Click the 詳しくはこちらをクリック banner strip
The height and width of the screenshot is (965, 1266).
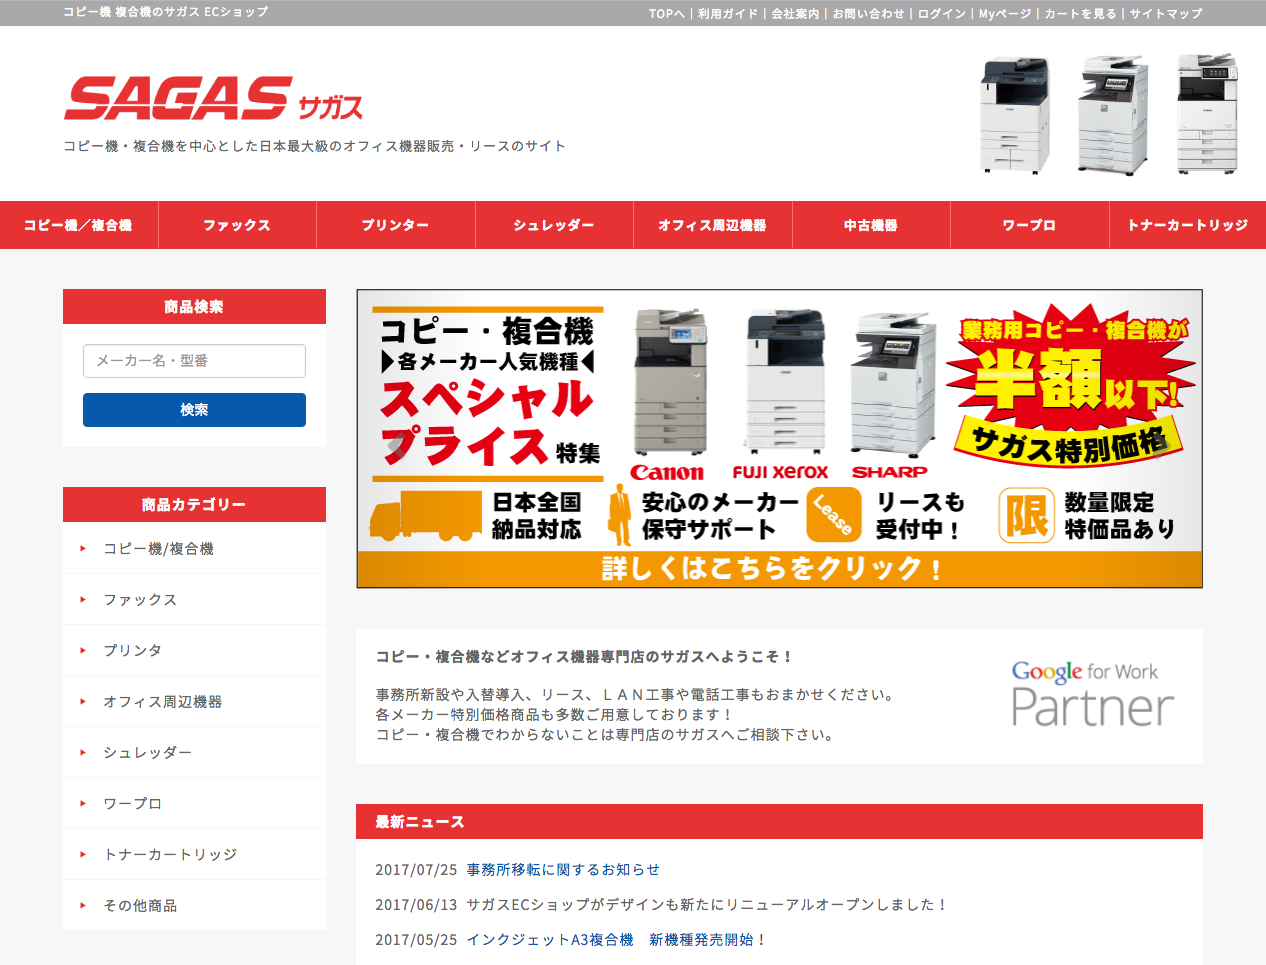tap(780, 569)
